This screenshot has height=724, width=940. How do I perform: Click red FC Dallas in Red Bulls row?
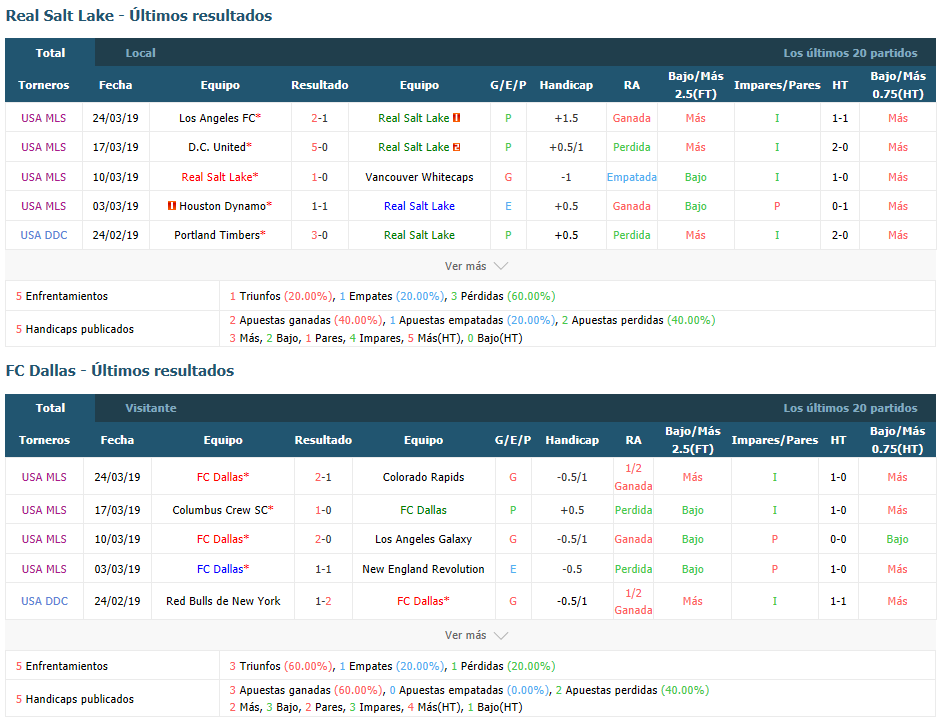[423, 601]
